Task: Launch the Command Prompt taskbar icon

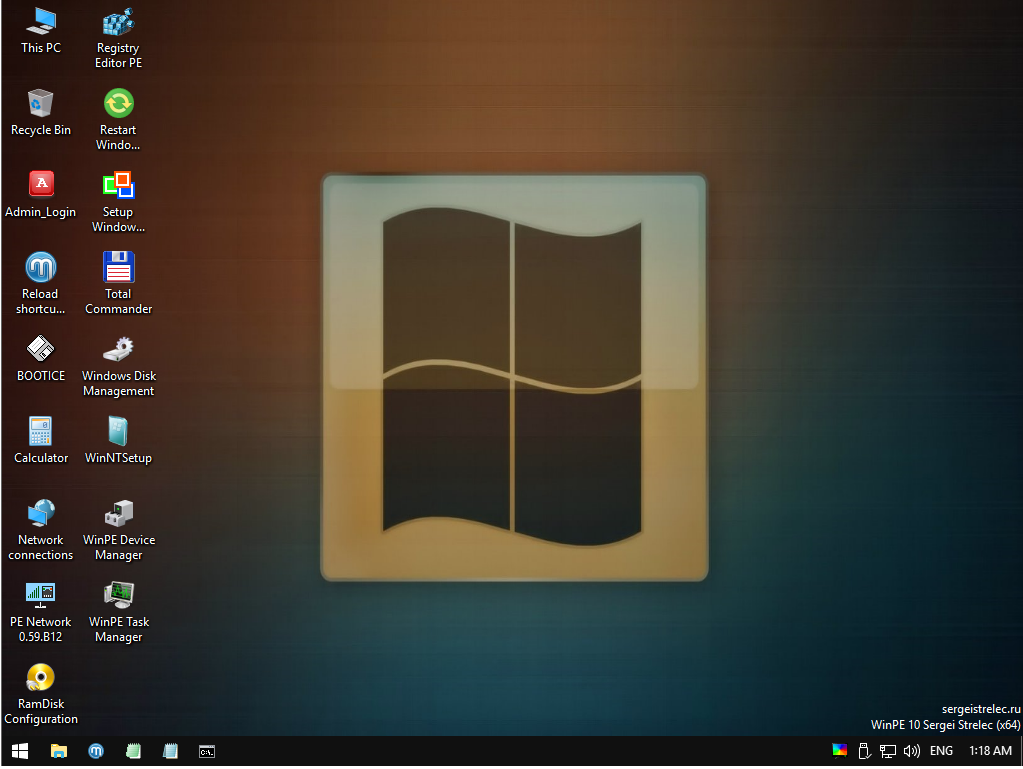Action: coord(207,751)
